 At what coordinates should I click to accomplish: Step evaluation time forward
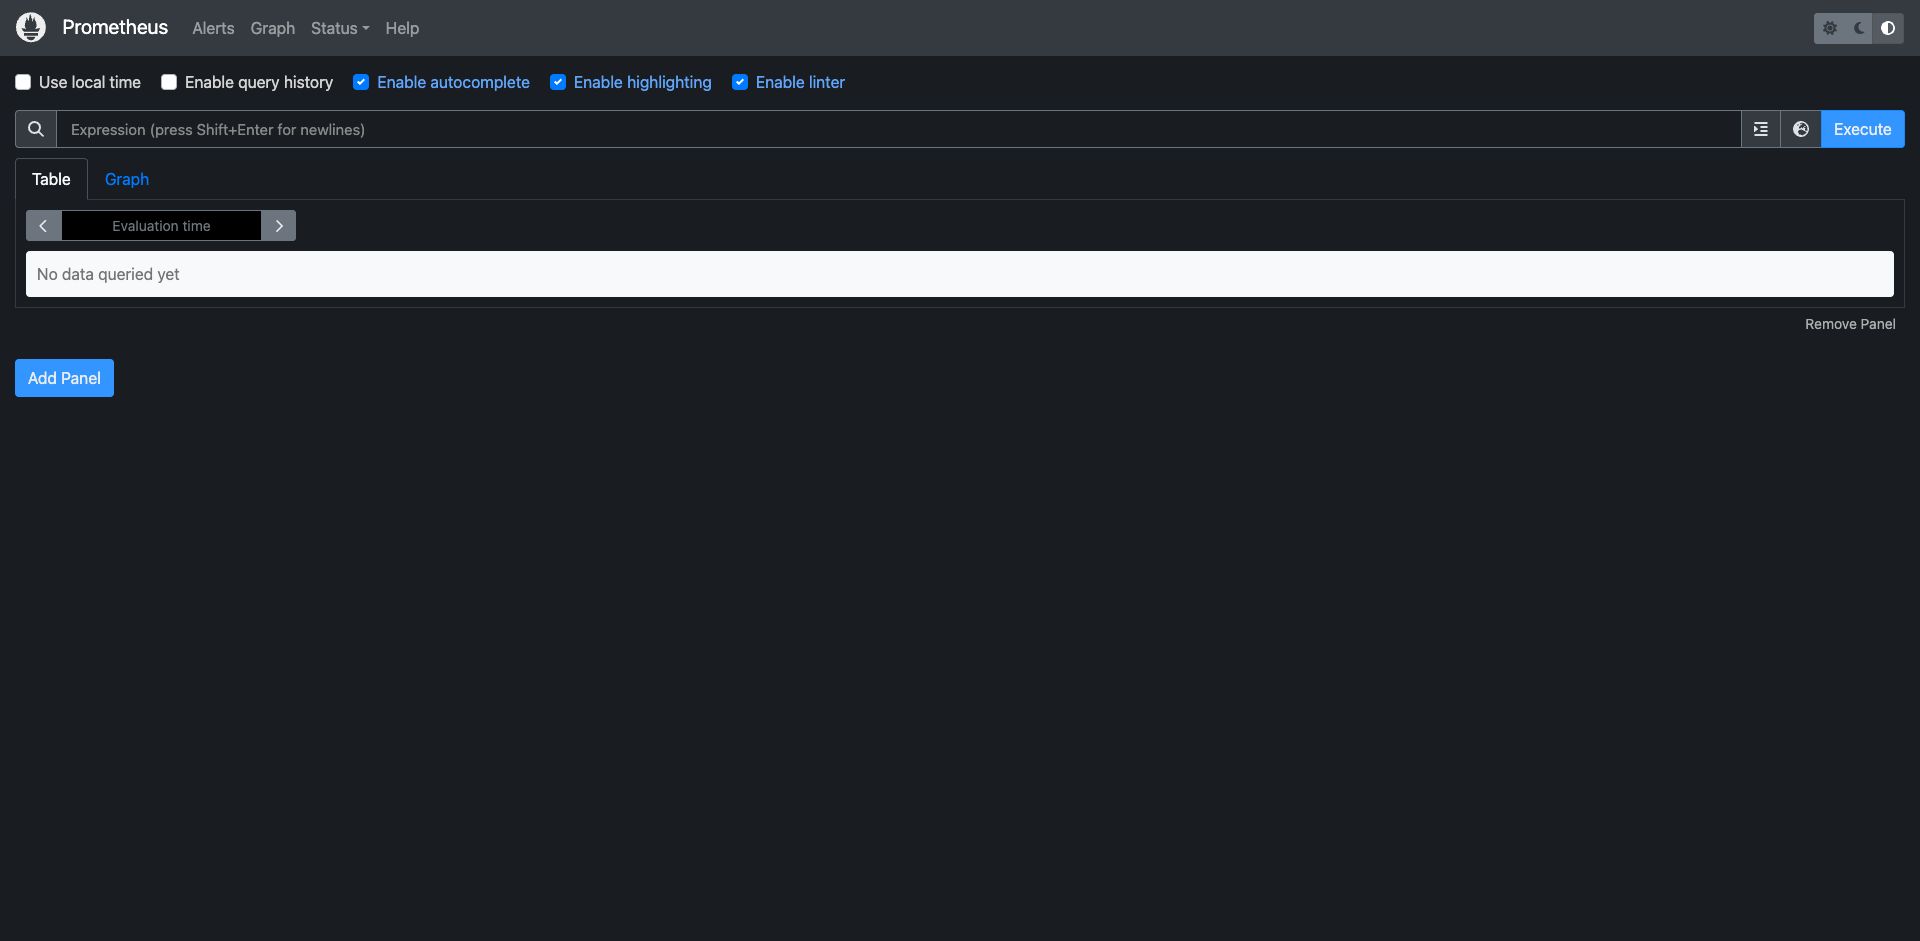[x=279, y=226]
